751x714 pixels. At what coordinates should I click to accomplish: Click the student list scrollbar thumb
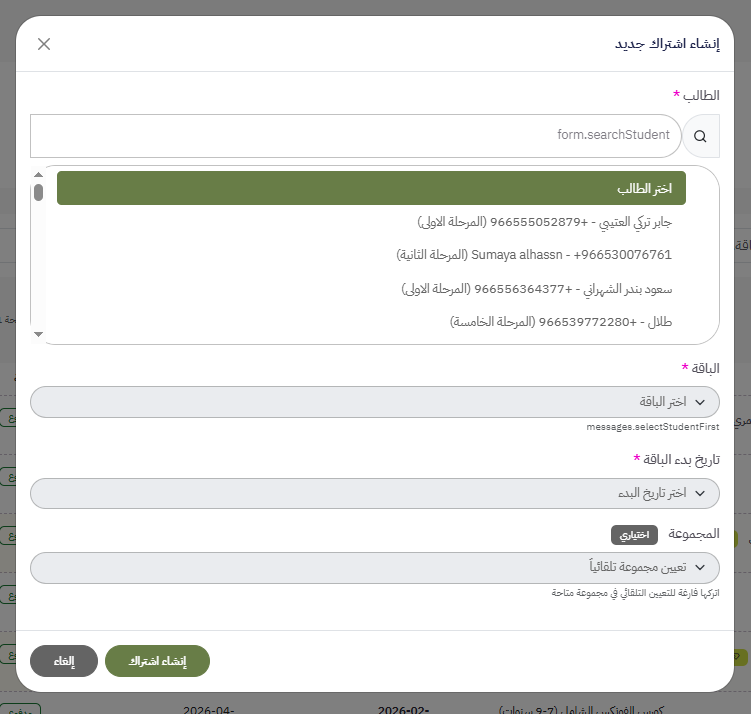tap(38, 193)
